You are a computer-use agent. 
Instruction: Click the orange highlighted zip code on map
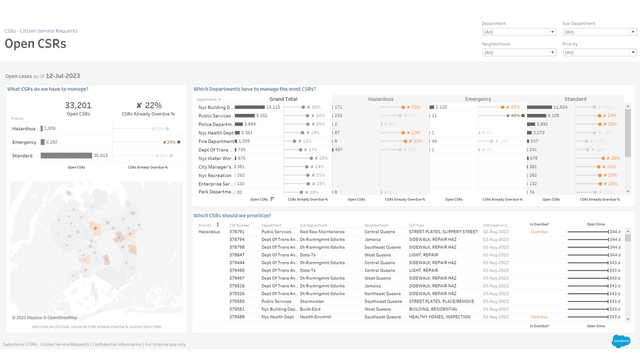click(95, 227)
